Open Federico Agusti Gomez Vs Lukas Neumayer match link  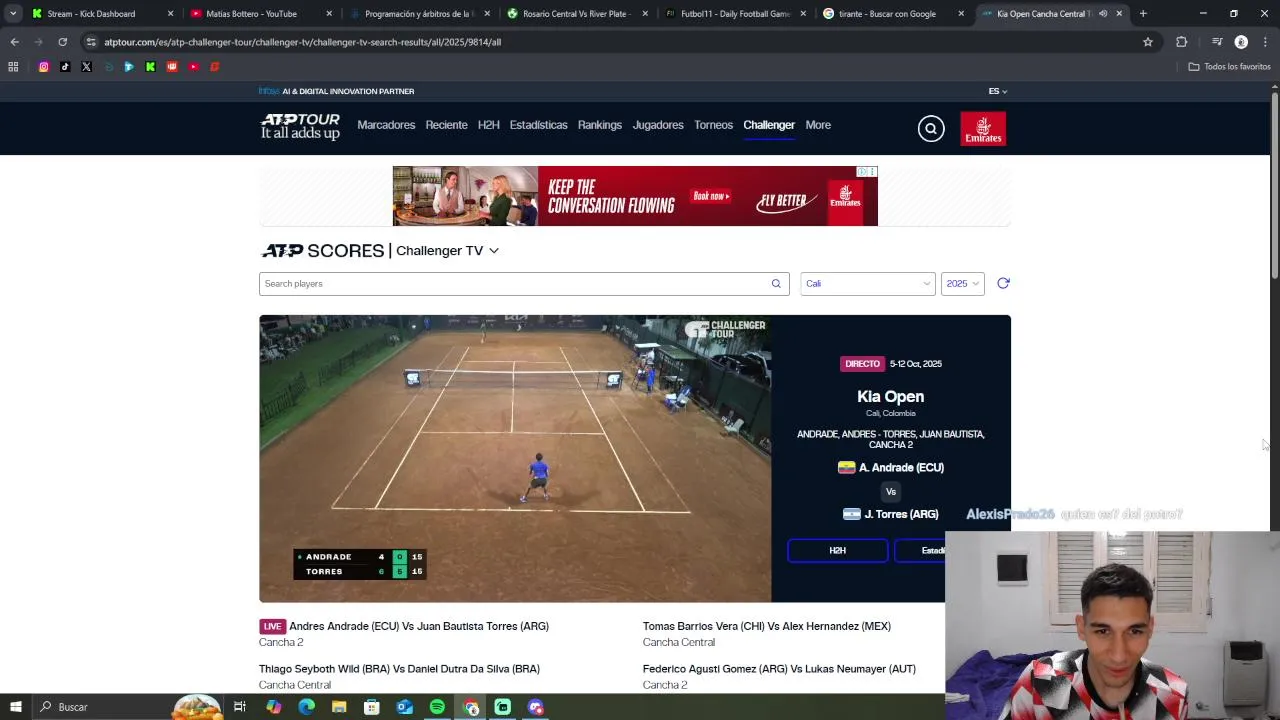pos(779,669)
